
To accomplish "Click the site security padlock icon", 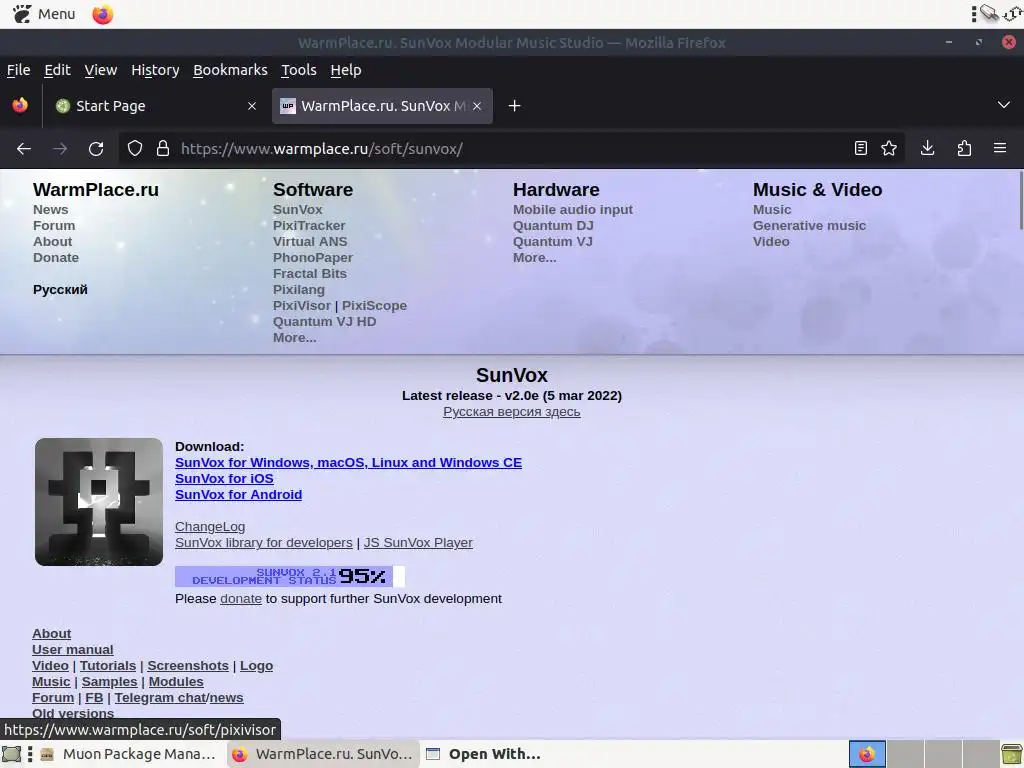I will pos(163,149).
